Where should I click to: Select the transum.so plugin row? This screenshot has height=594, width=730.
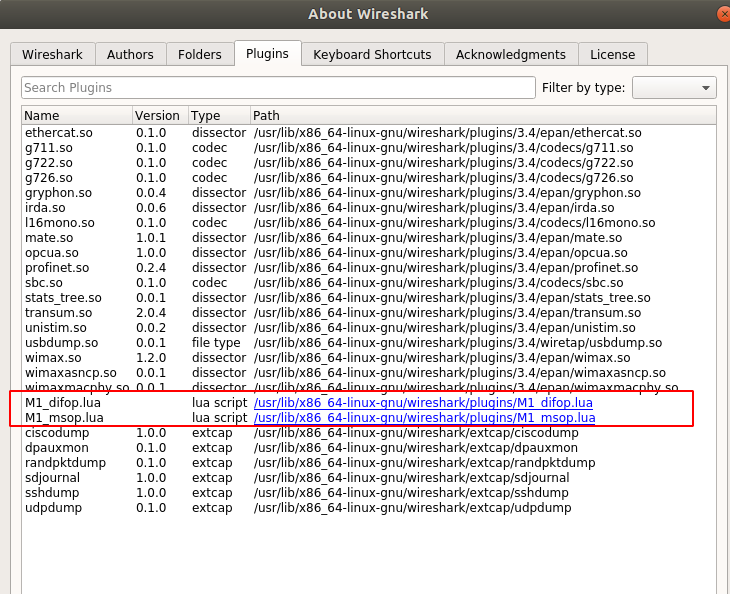point(369,313)
